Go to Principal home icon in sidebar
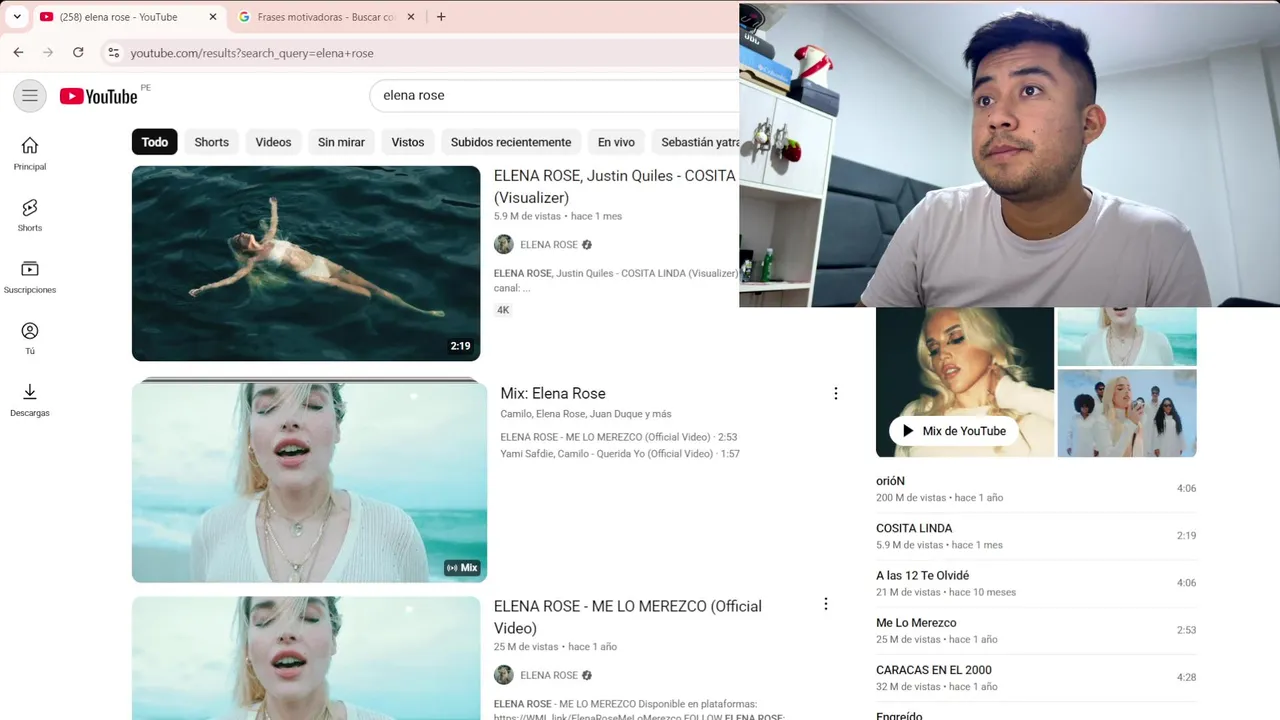The image size is (1280, 720). pyautogui.click(x=30, y=154)
